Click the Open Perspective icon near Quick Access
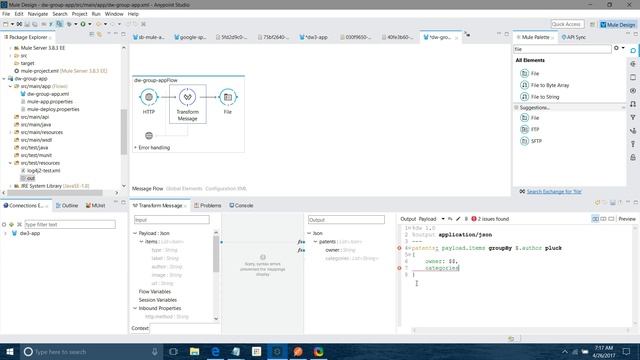640x360 pixels. click(x=592, y=25)
